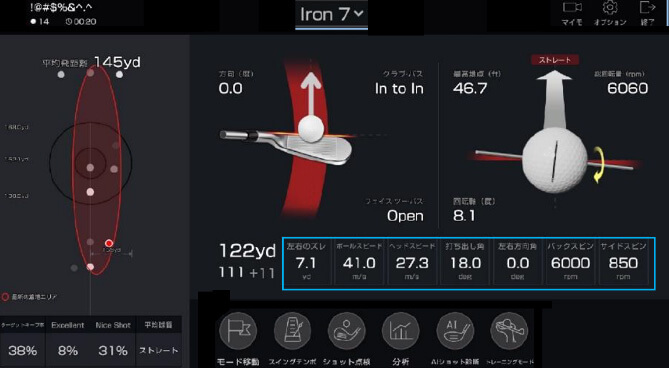
Task: Click the 38% target keep rate box
Action: pyautogui.click(x=23, y=341)
